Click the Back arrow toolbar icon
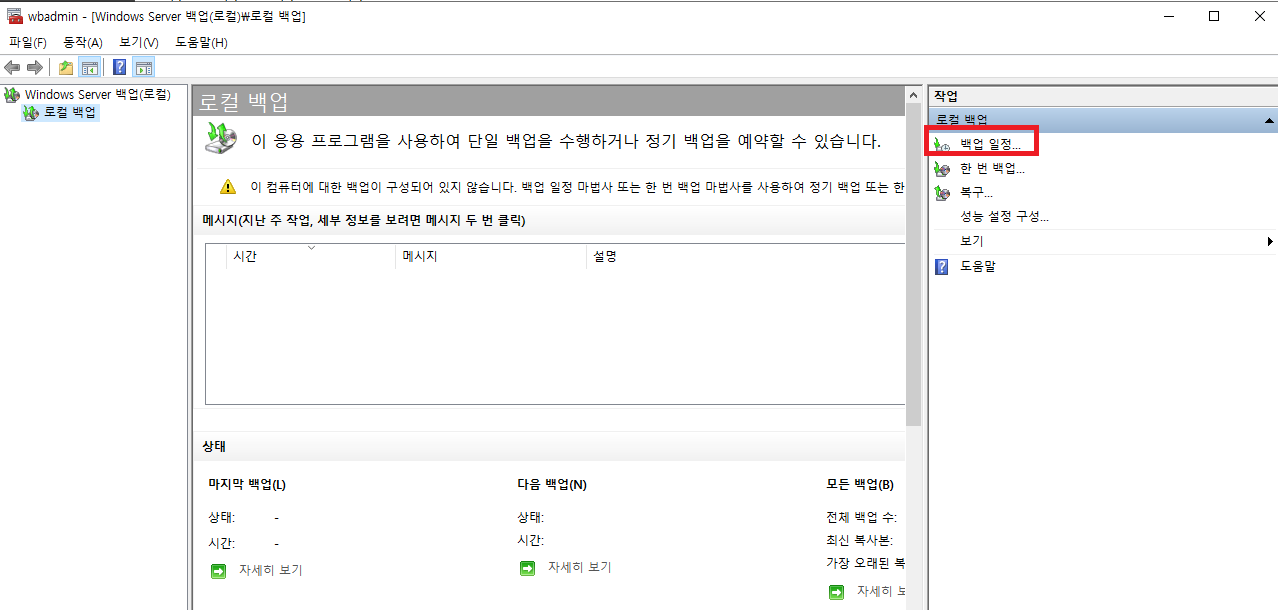Image resolution: width=1278 pixels, height=610 pixels. coord(12,67)
